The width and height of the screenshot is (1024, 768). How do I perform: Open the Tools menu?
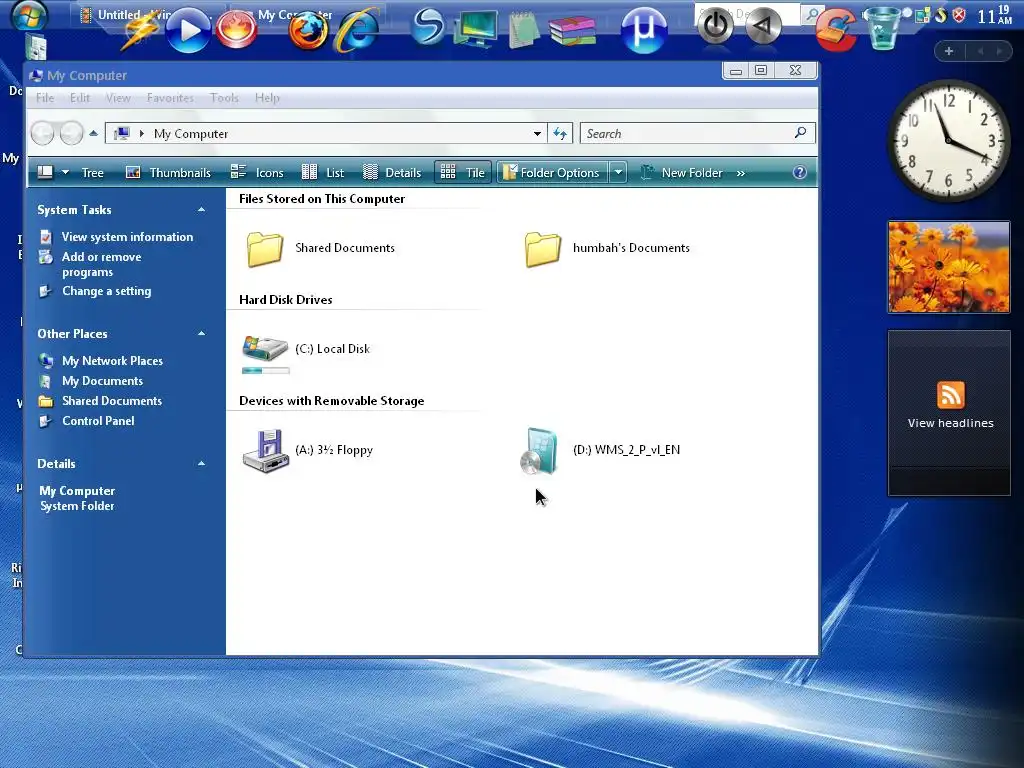tap(224, 98)
